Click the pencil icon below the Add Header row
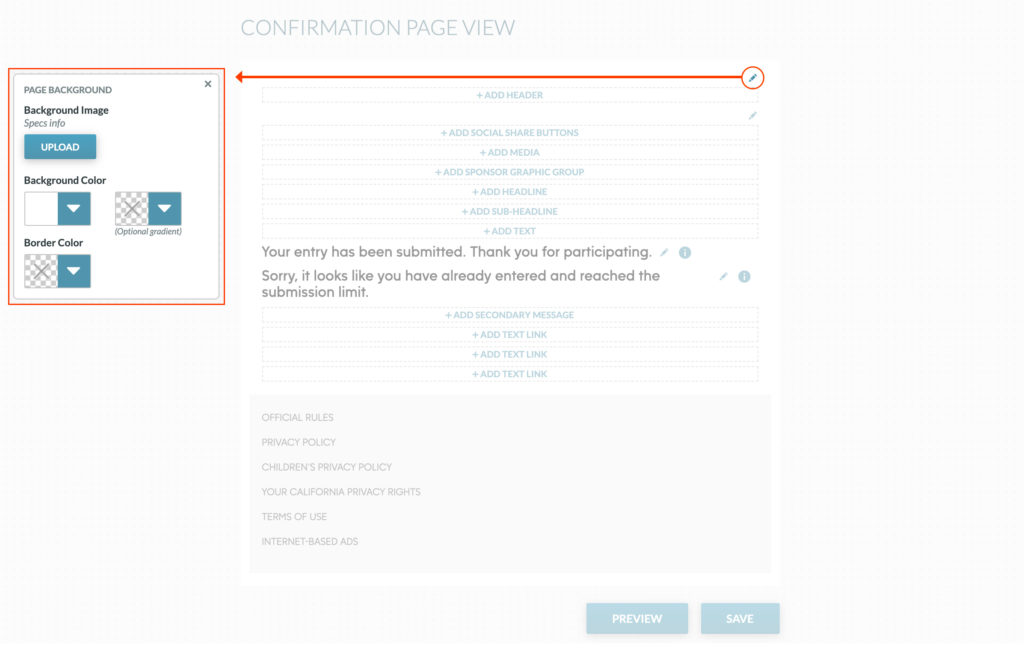The width and height of the screenshot is (1024, 663). point(753,116)
